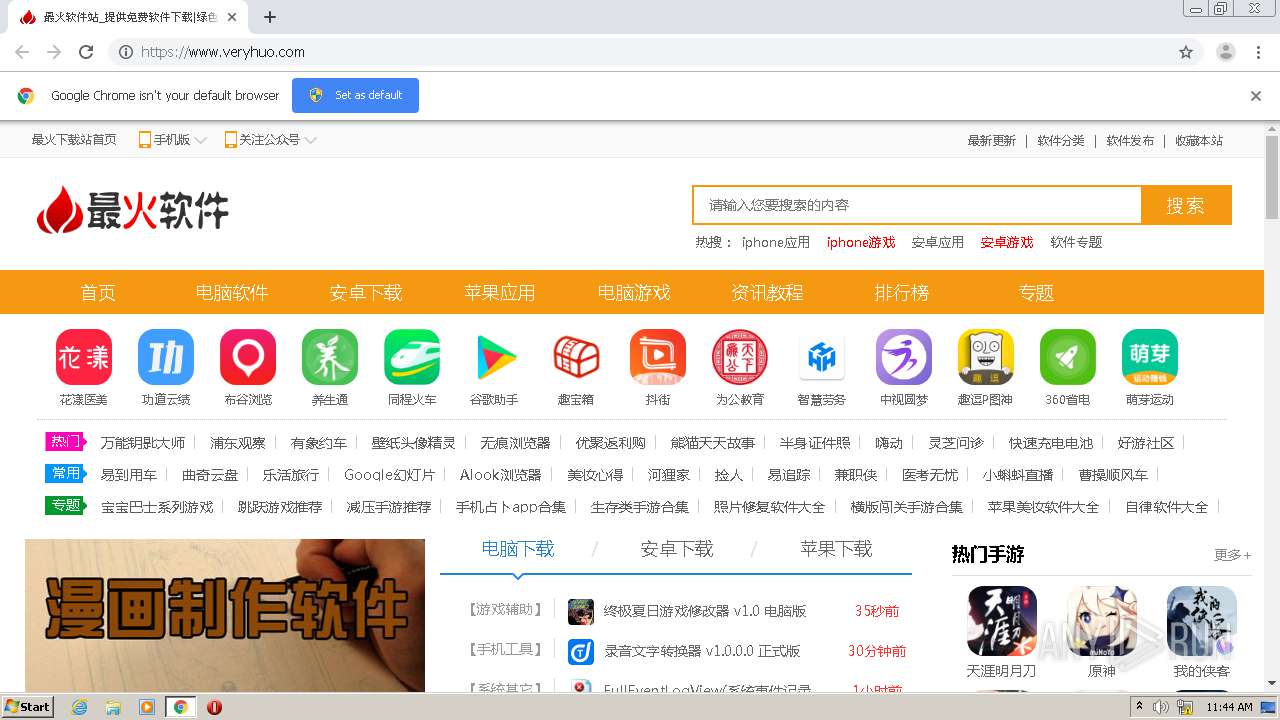
Task: Click the Chrome address bar URL
Action: point(223,52)
